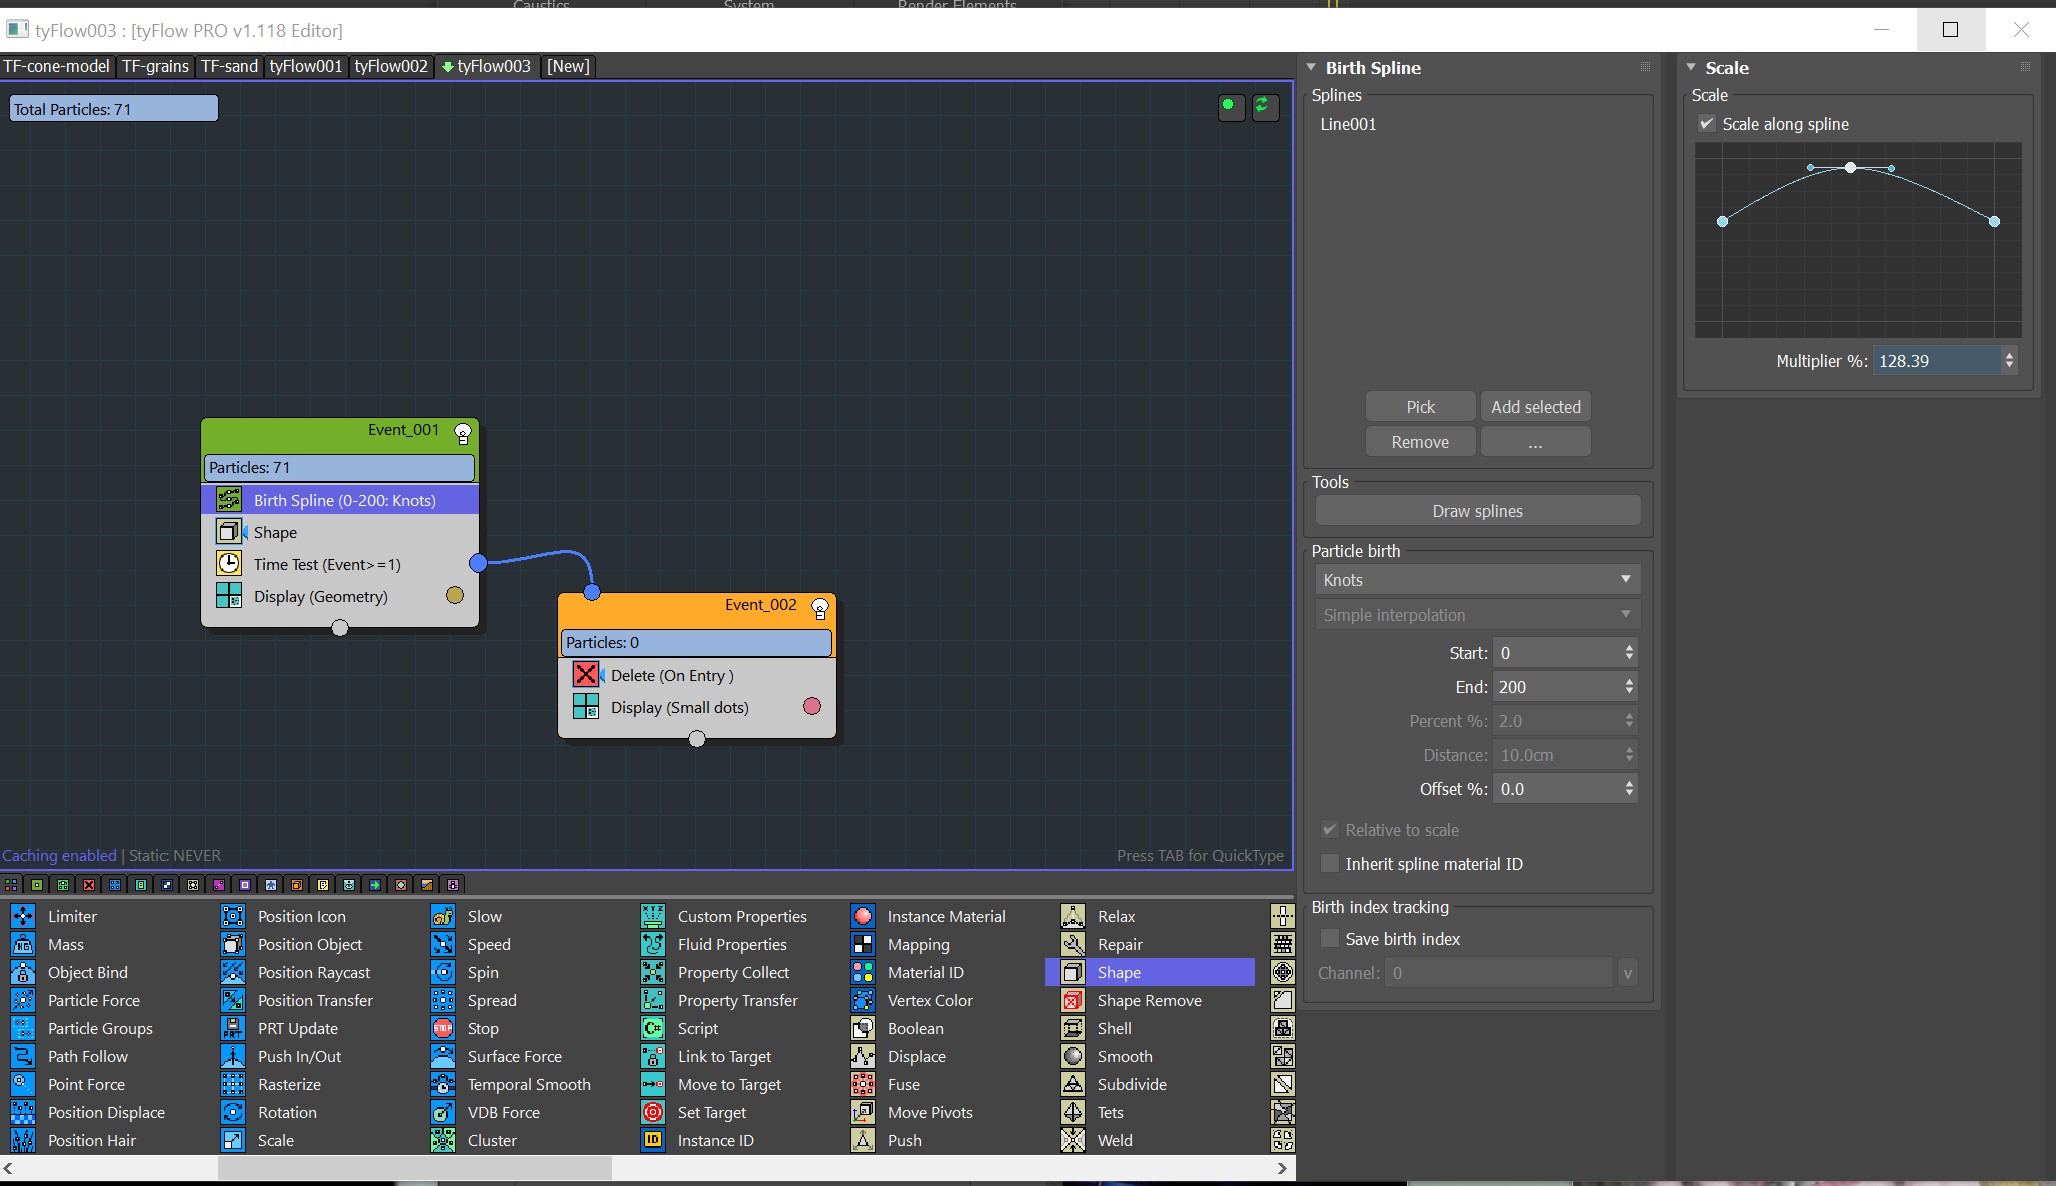Switch to the TF-cone-model tab
This screenshot has height=1186, width=2056.
point(57,66)
